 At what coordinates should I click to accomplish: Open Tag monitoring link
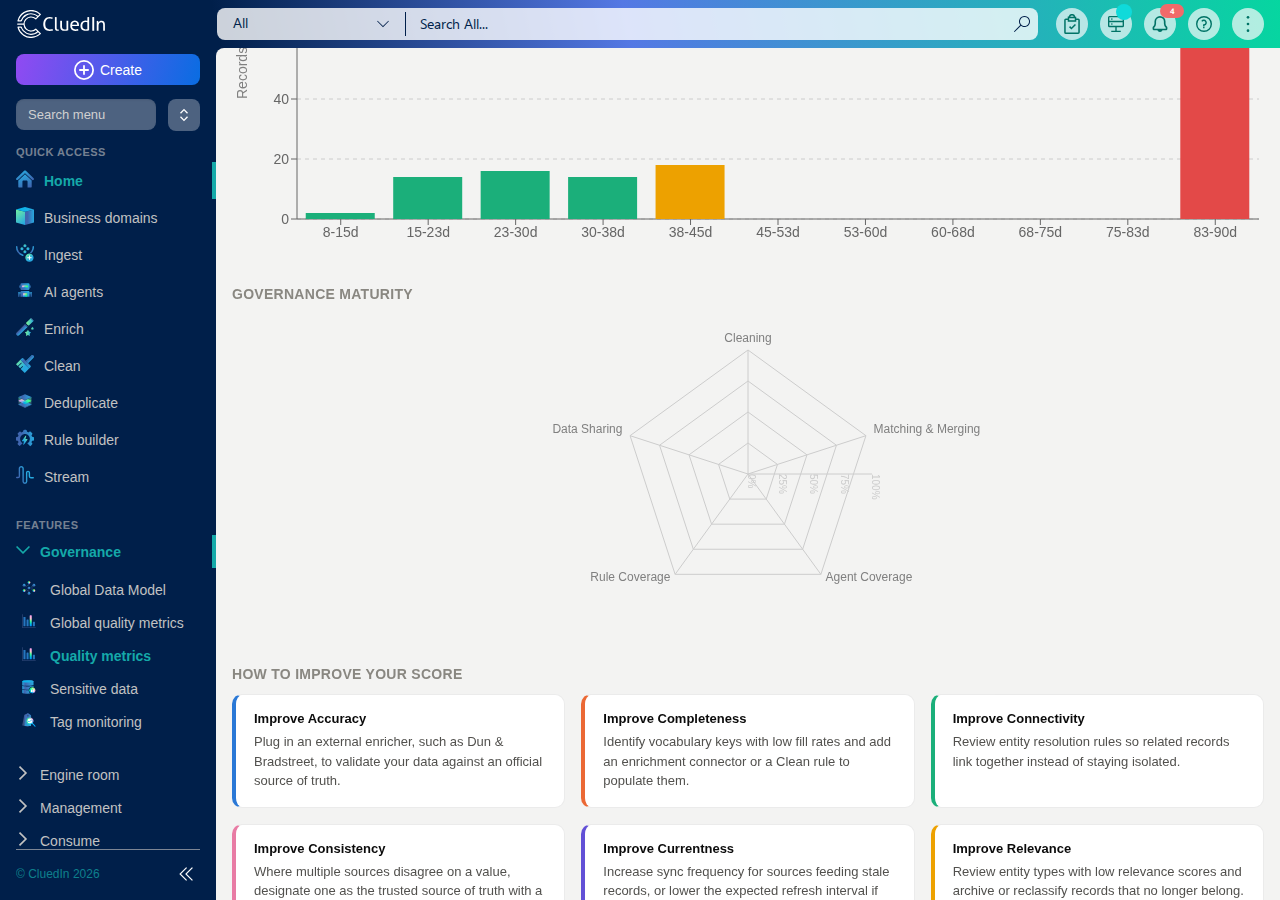pos(96,722)
